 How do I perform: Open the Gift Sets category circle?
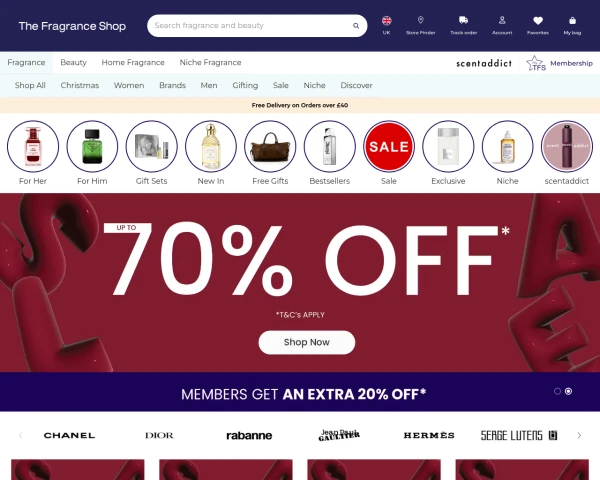click(x=152, y=146)
